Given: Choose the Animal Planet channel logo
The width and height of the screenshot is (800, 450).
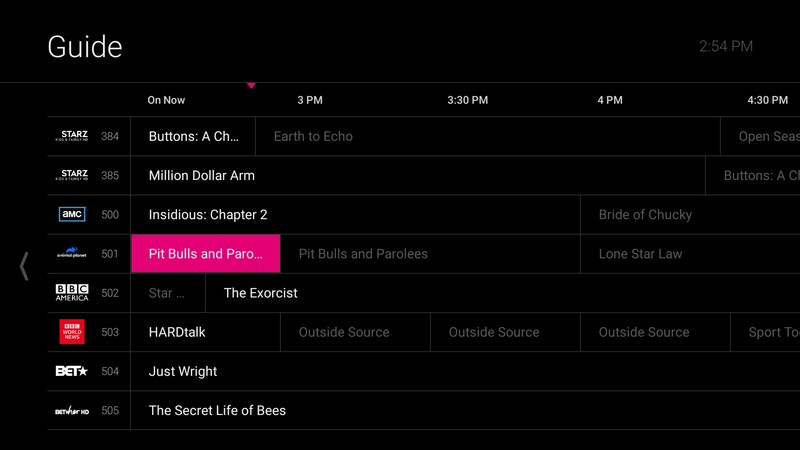Looking at the screenshot, I should 72,253.
